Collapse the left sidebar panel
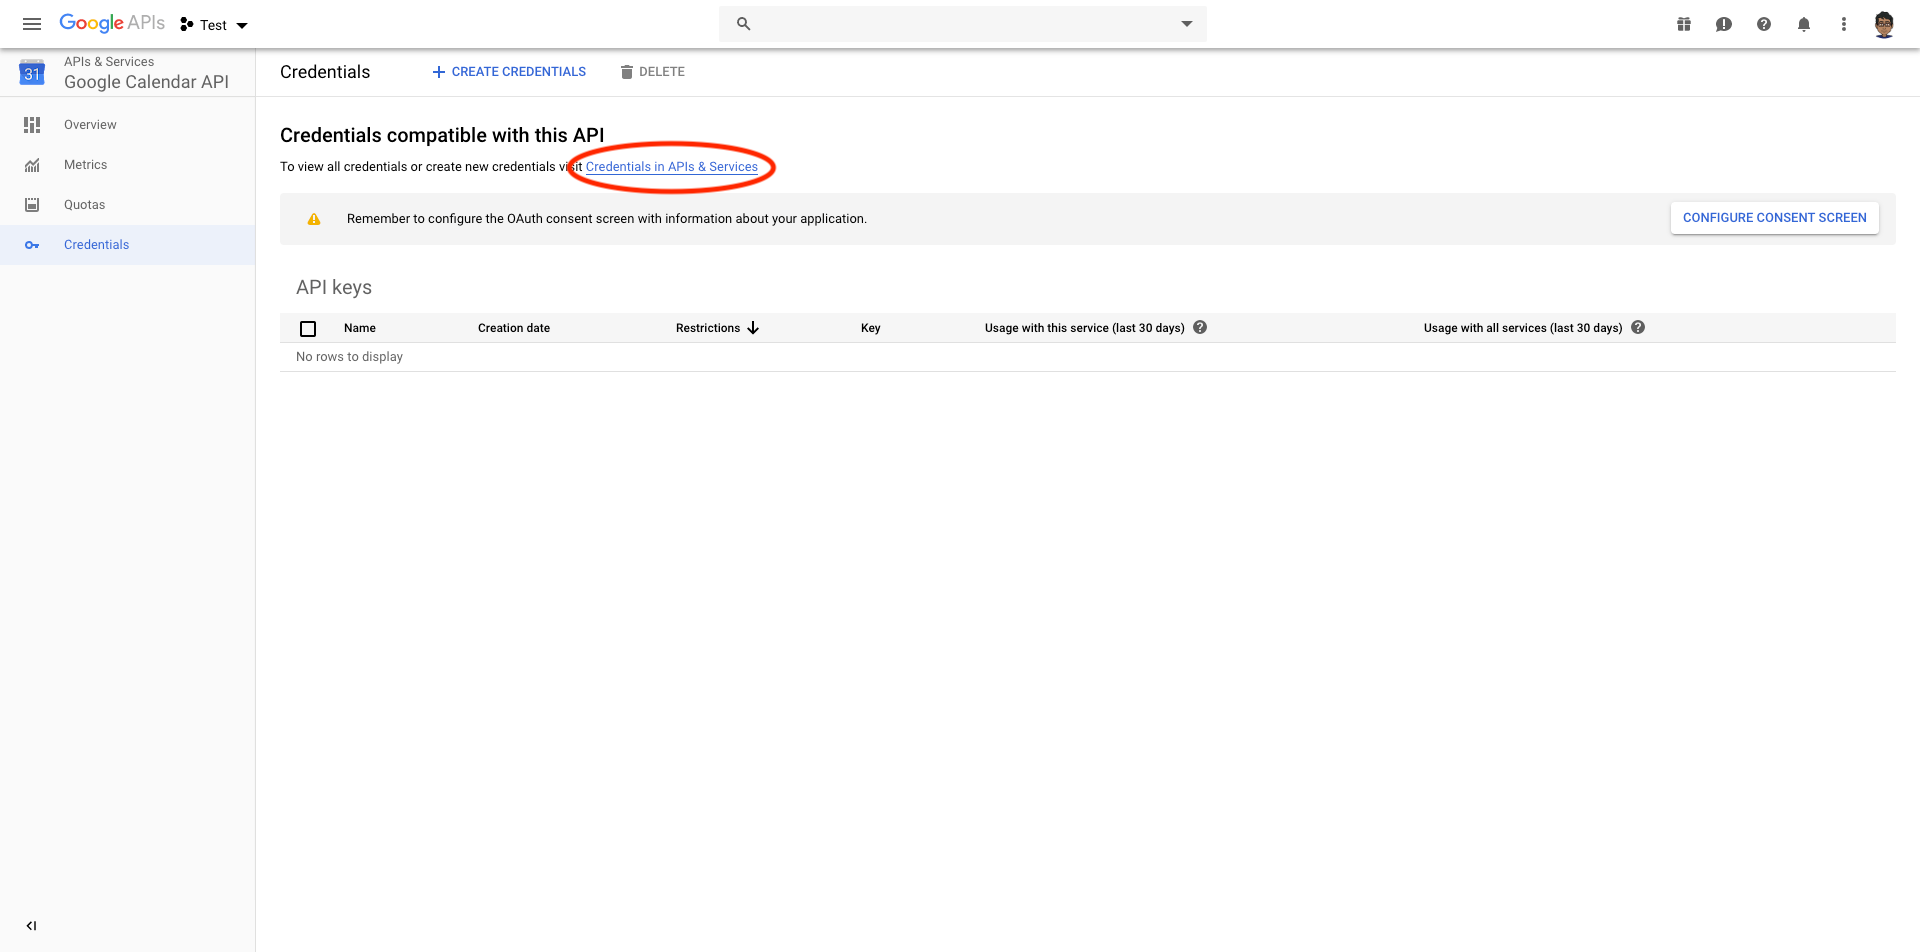Viewport: 1920px width, 952px height. 31,926
